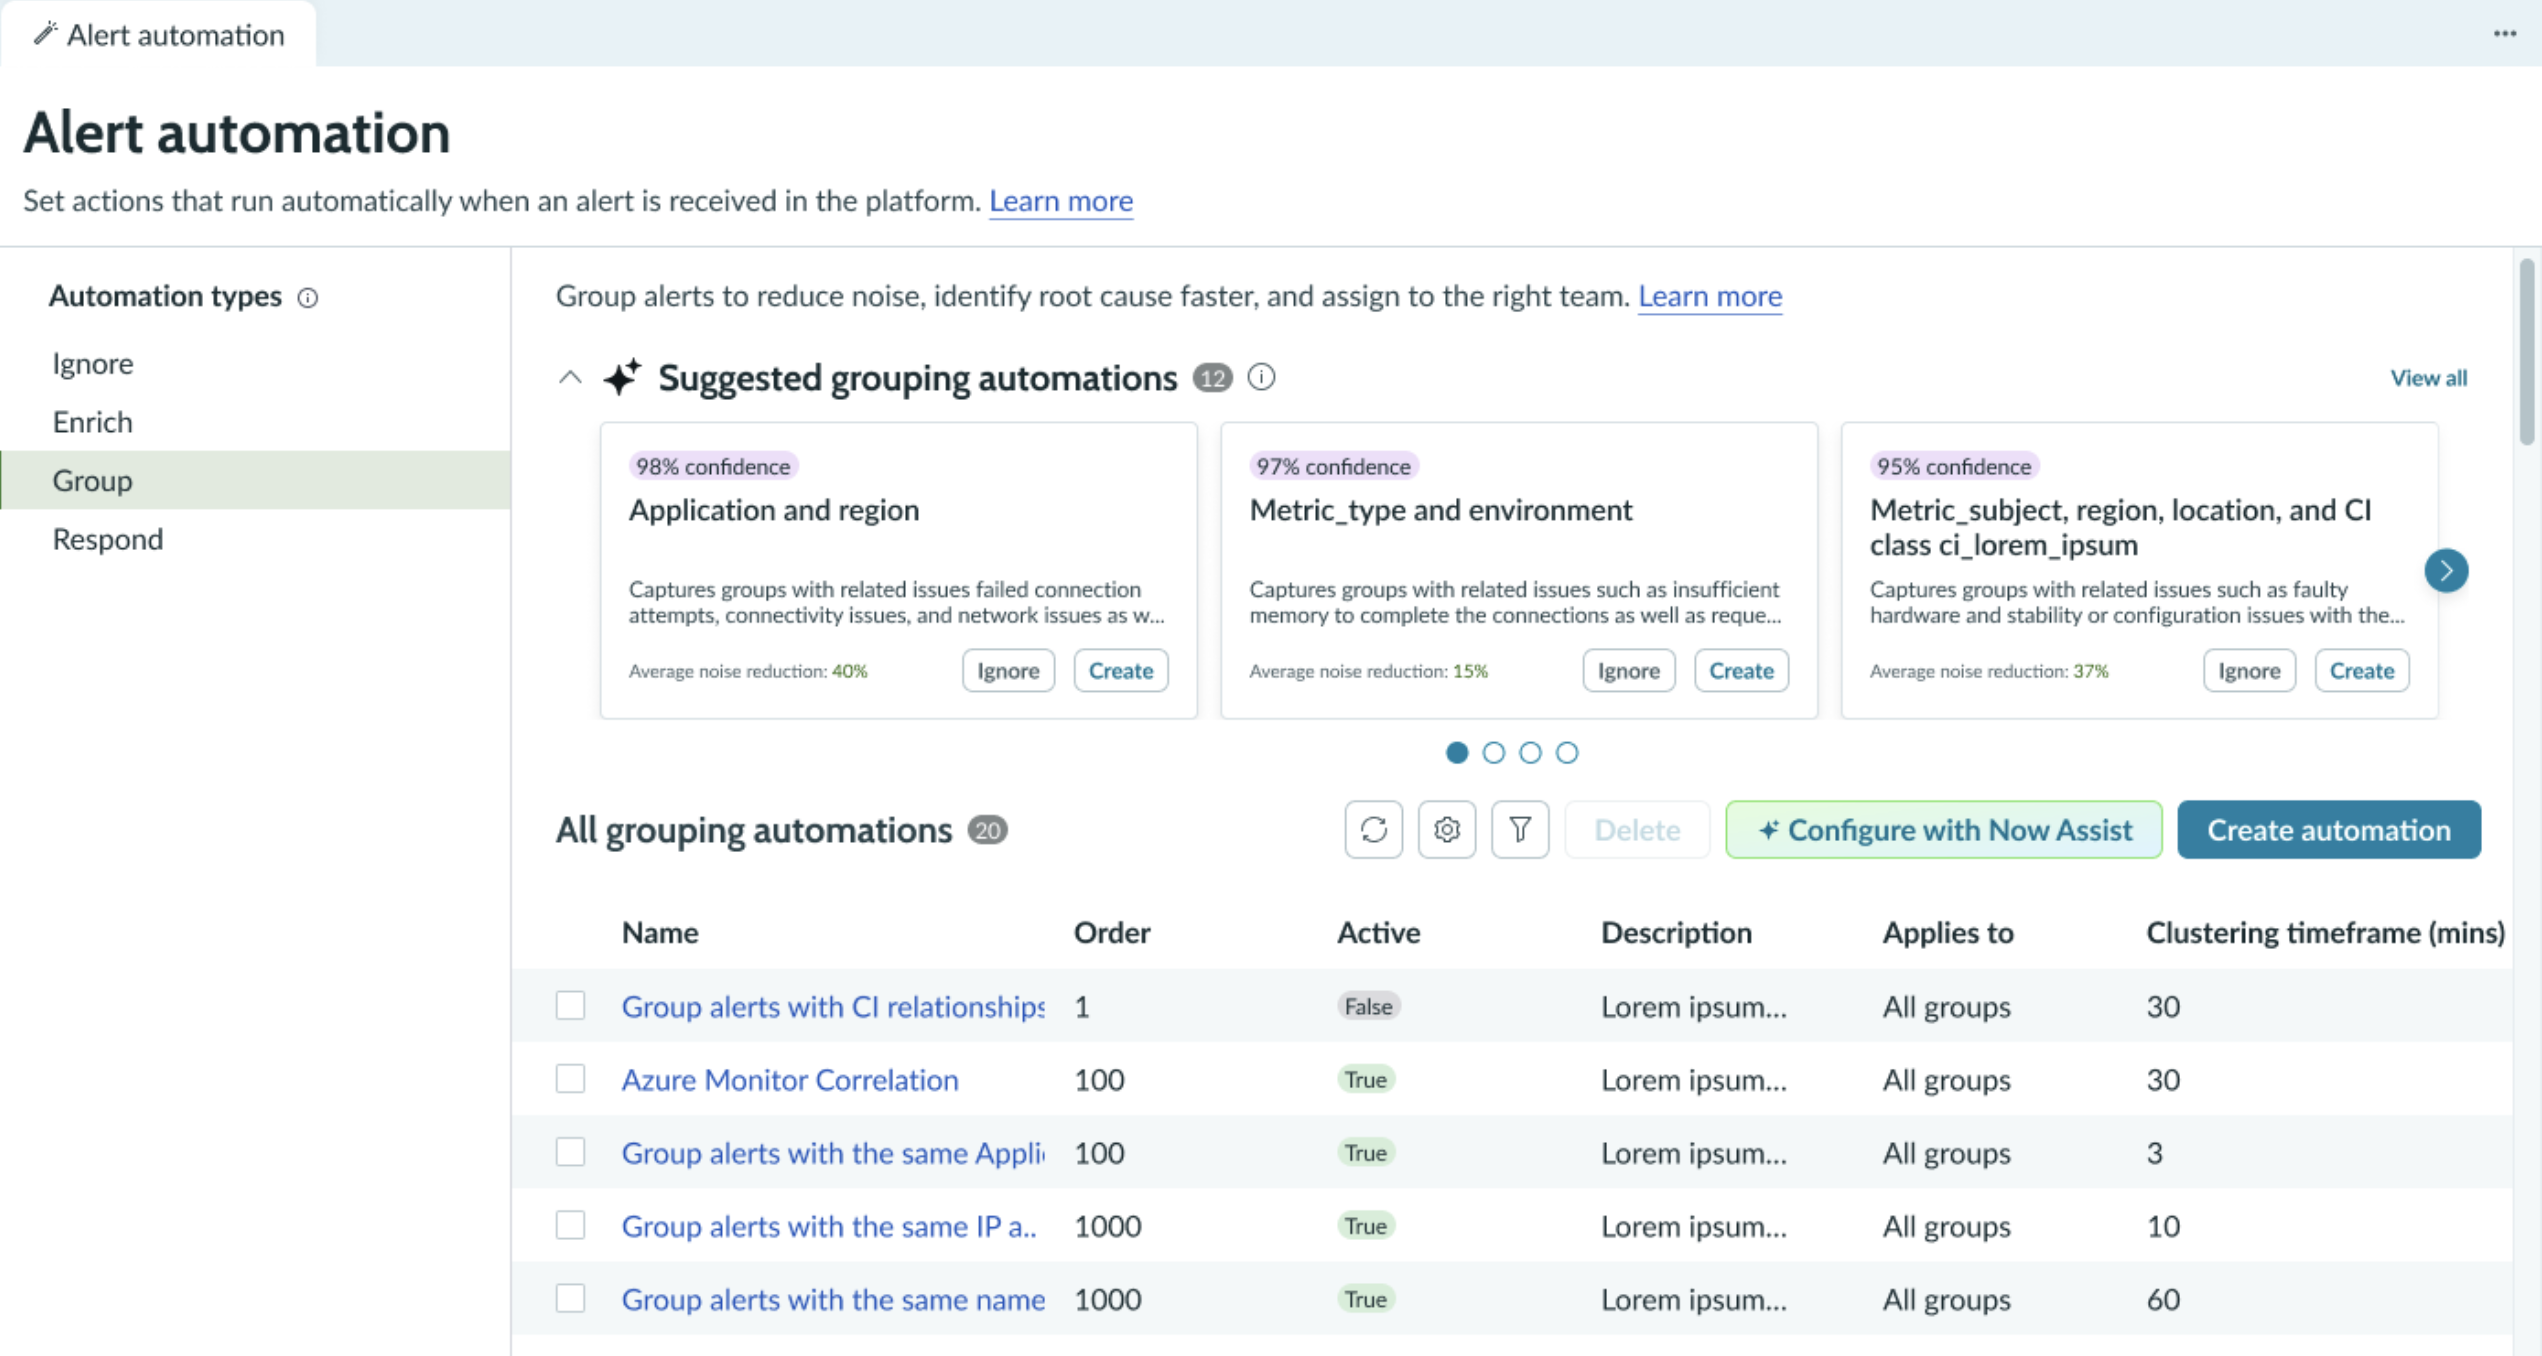Click Create on Application and region card
Image resolution: width=2542 pixels, height=1356 pixels.
click(x=1120, y=670)
